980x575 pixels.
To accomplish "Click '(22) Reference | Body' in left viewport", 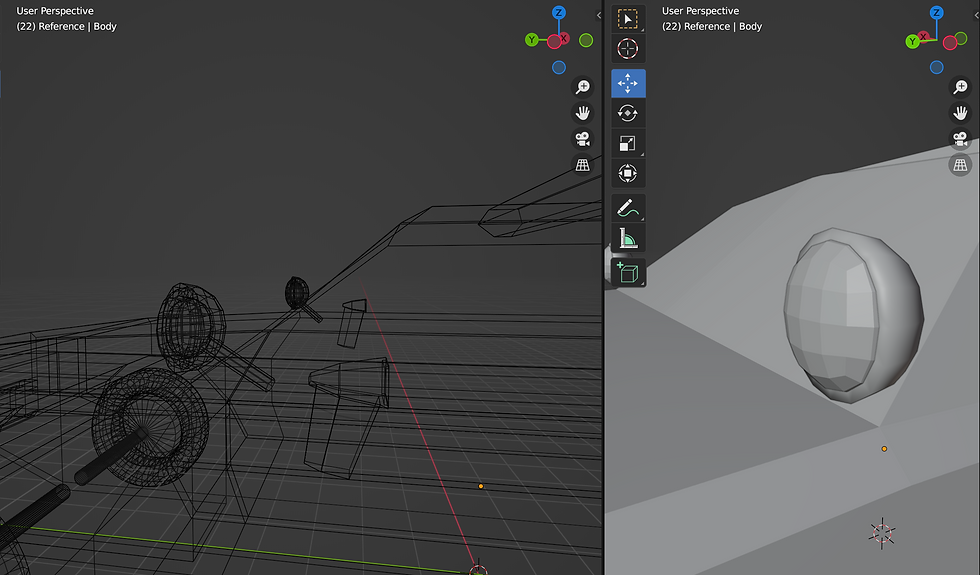I will [x=66, y=26].
